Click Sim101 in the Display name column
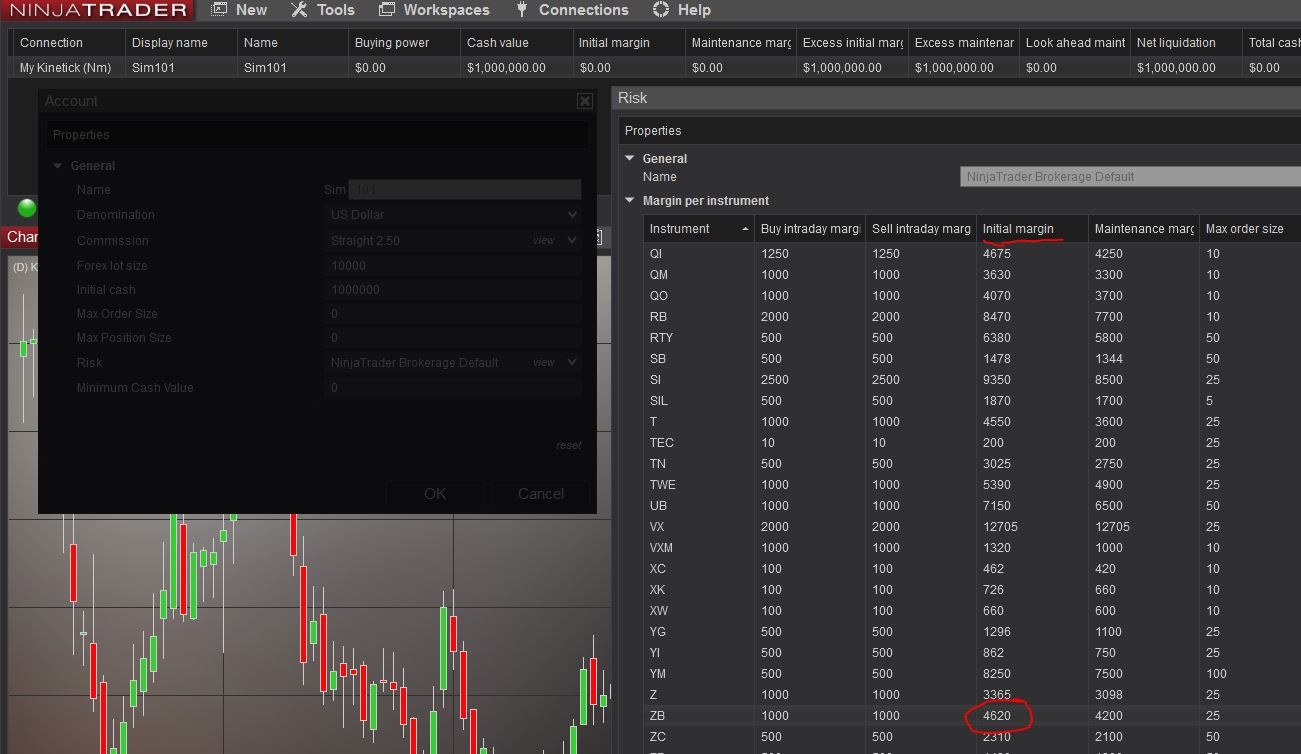The image size is (1301, 754). click(x=181, y=68)
